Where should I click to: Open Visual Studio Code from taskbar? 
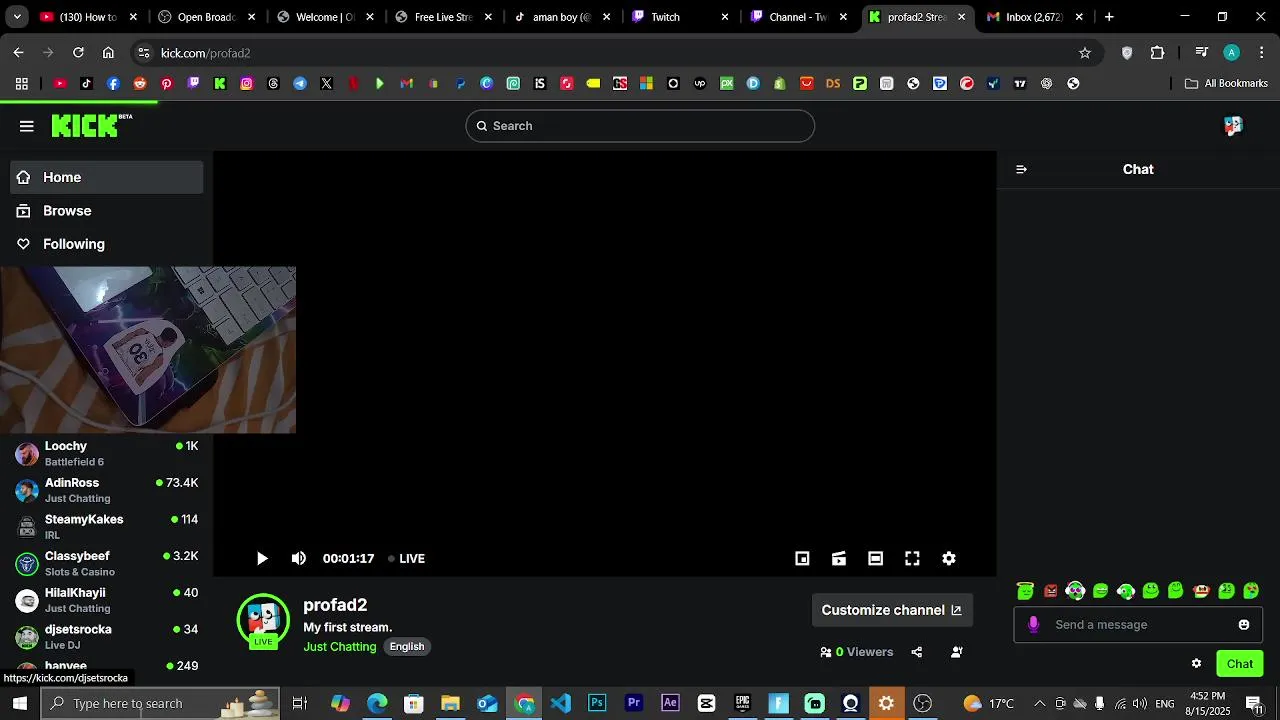pos(560,704)
